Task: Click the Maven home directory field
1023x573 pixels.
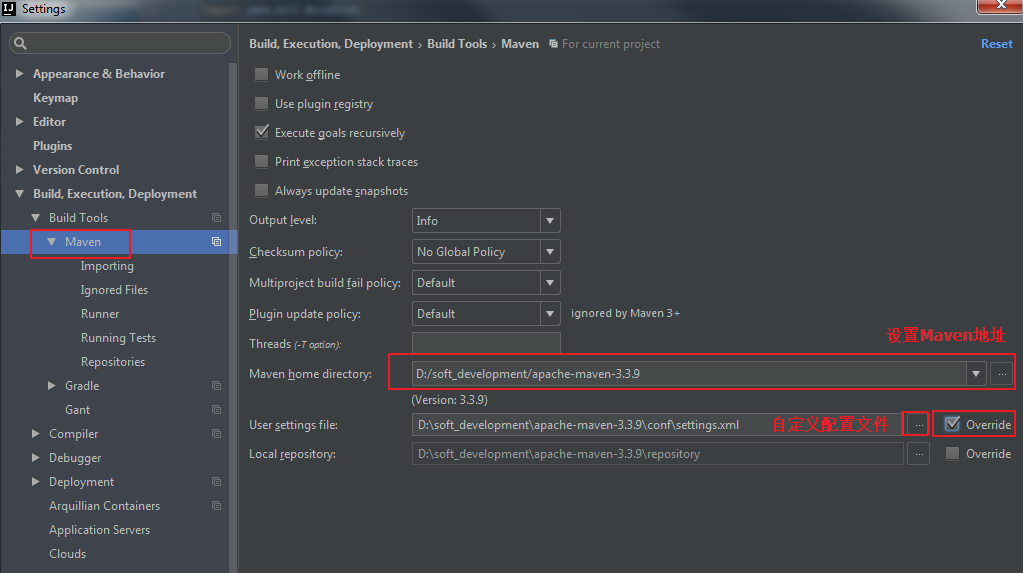Action: [x=689, y=374]
